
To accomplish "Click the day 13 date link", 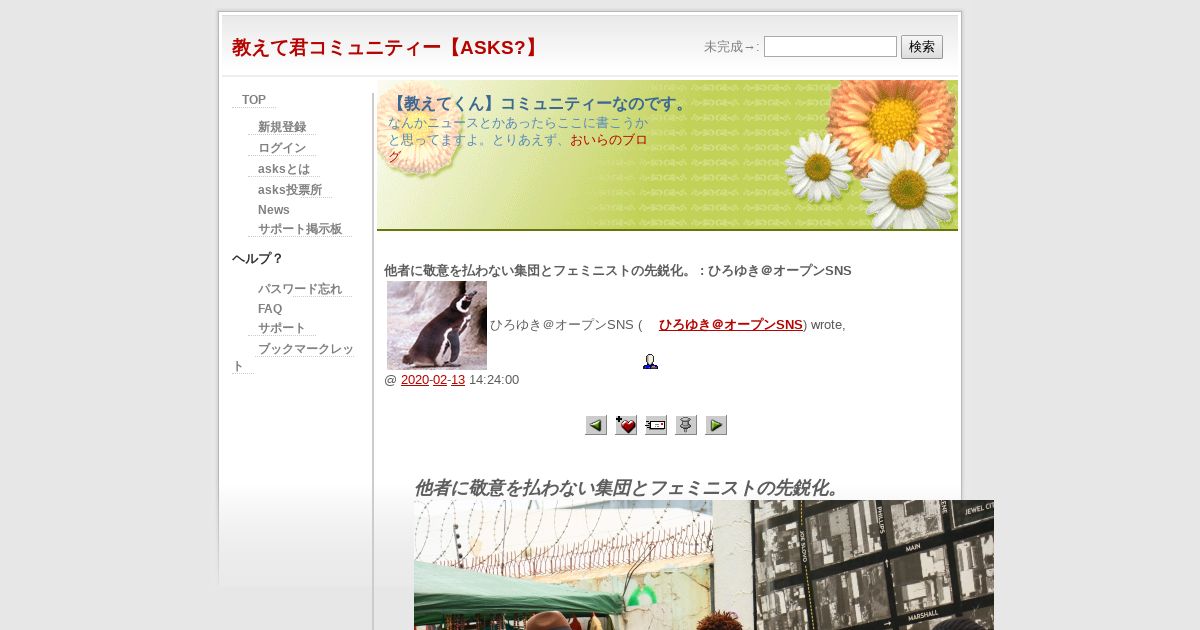I will click(x=458, y=380).
